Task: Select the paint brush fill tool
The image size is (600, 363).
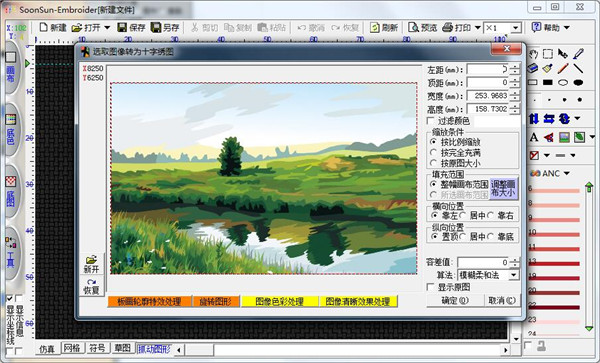Action: click(x=548, y=68)
